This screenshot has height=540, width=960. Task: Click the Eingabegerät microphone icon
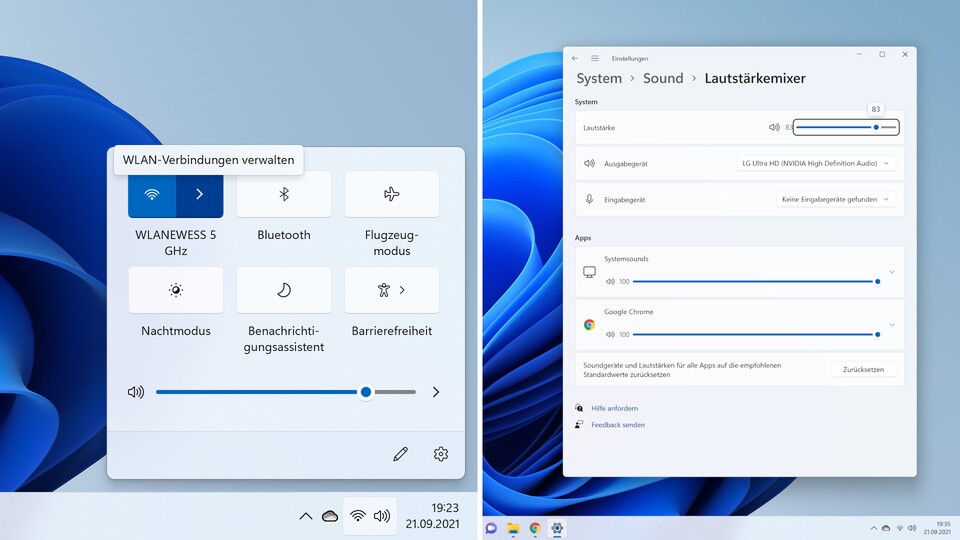click(590, 200)
